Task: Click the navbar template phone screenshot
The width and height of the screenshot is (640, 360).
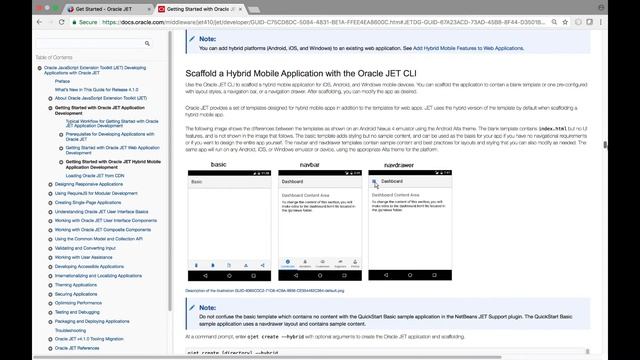Action: coord(320,226)
